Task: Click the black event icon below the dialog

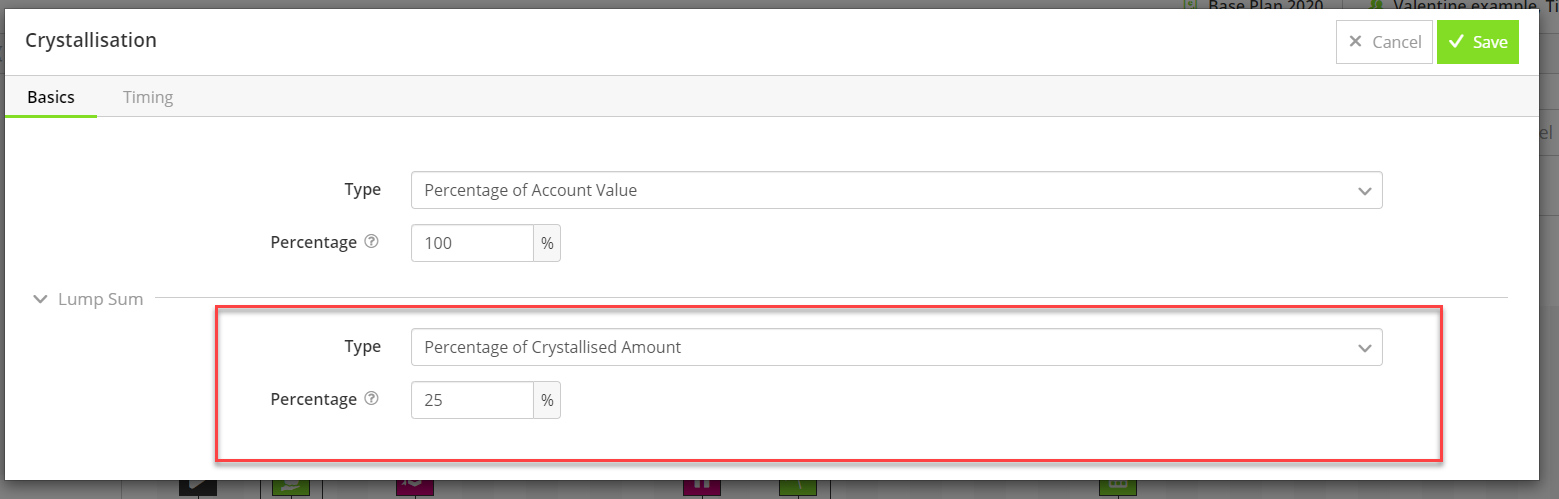Action: 198,486
